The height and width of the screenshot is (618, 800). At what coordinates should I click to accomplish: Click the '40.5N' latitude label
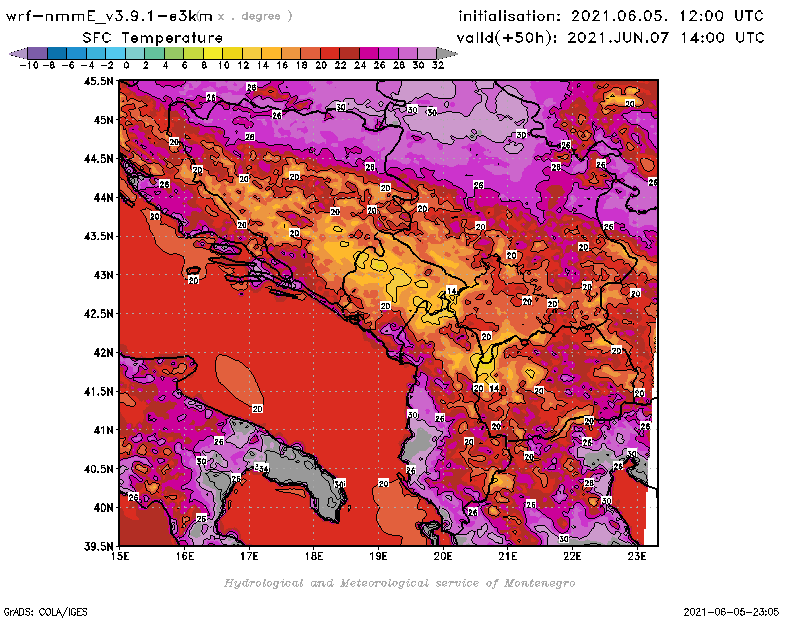98,469
